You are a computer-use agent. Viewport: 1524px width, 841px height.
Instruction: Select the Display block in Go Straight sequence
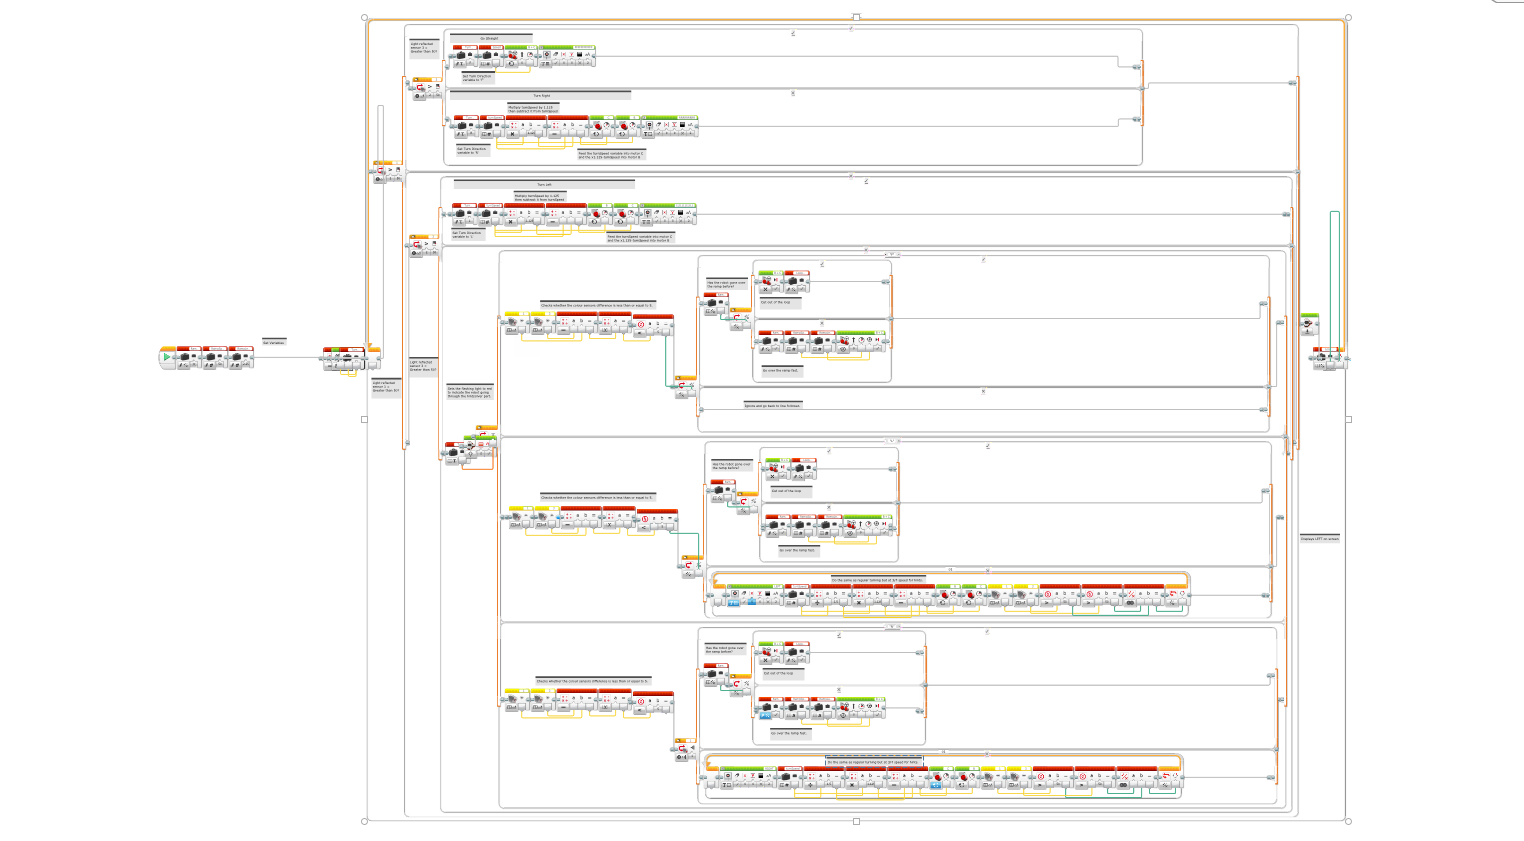tap(566, 56)
